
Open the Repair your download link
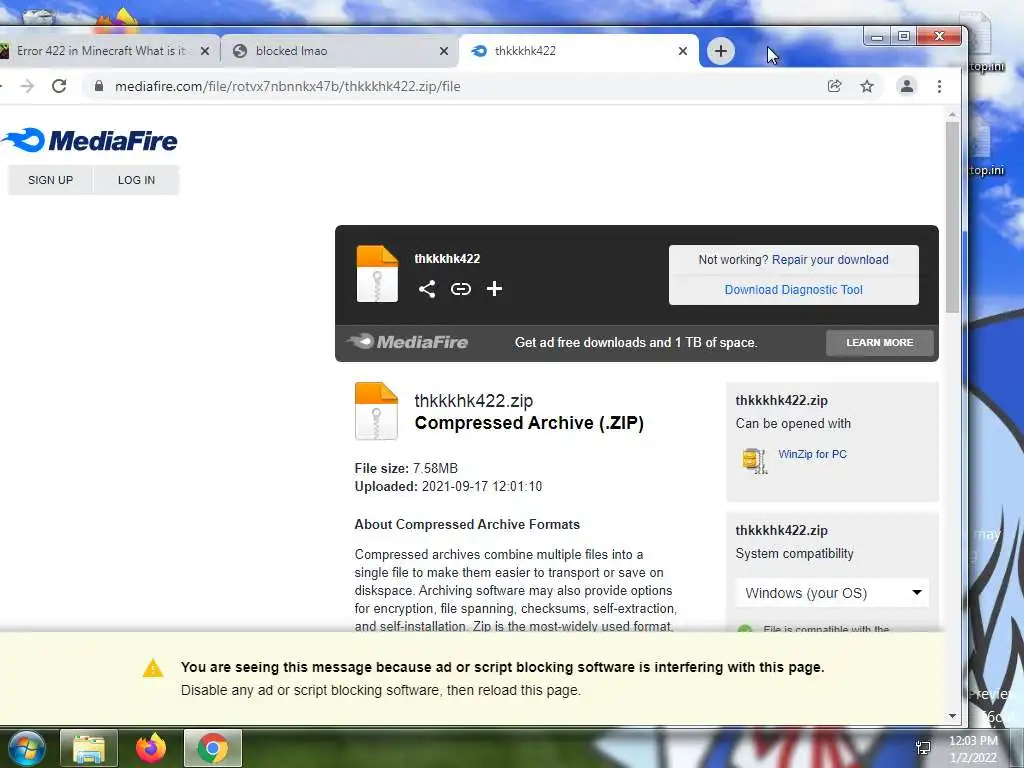[x=830, y=260]
